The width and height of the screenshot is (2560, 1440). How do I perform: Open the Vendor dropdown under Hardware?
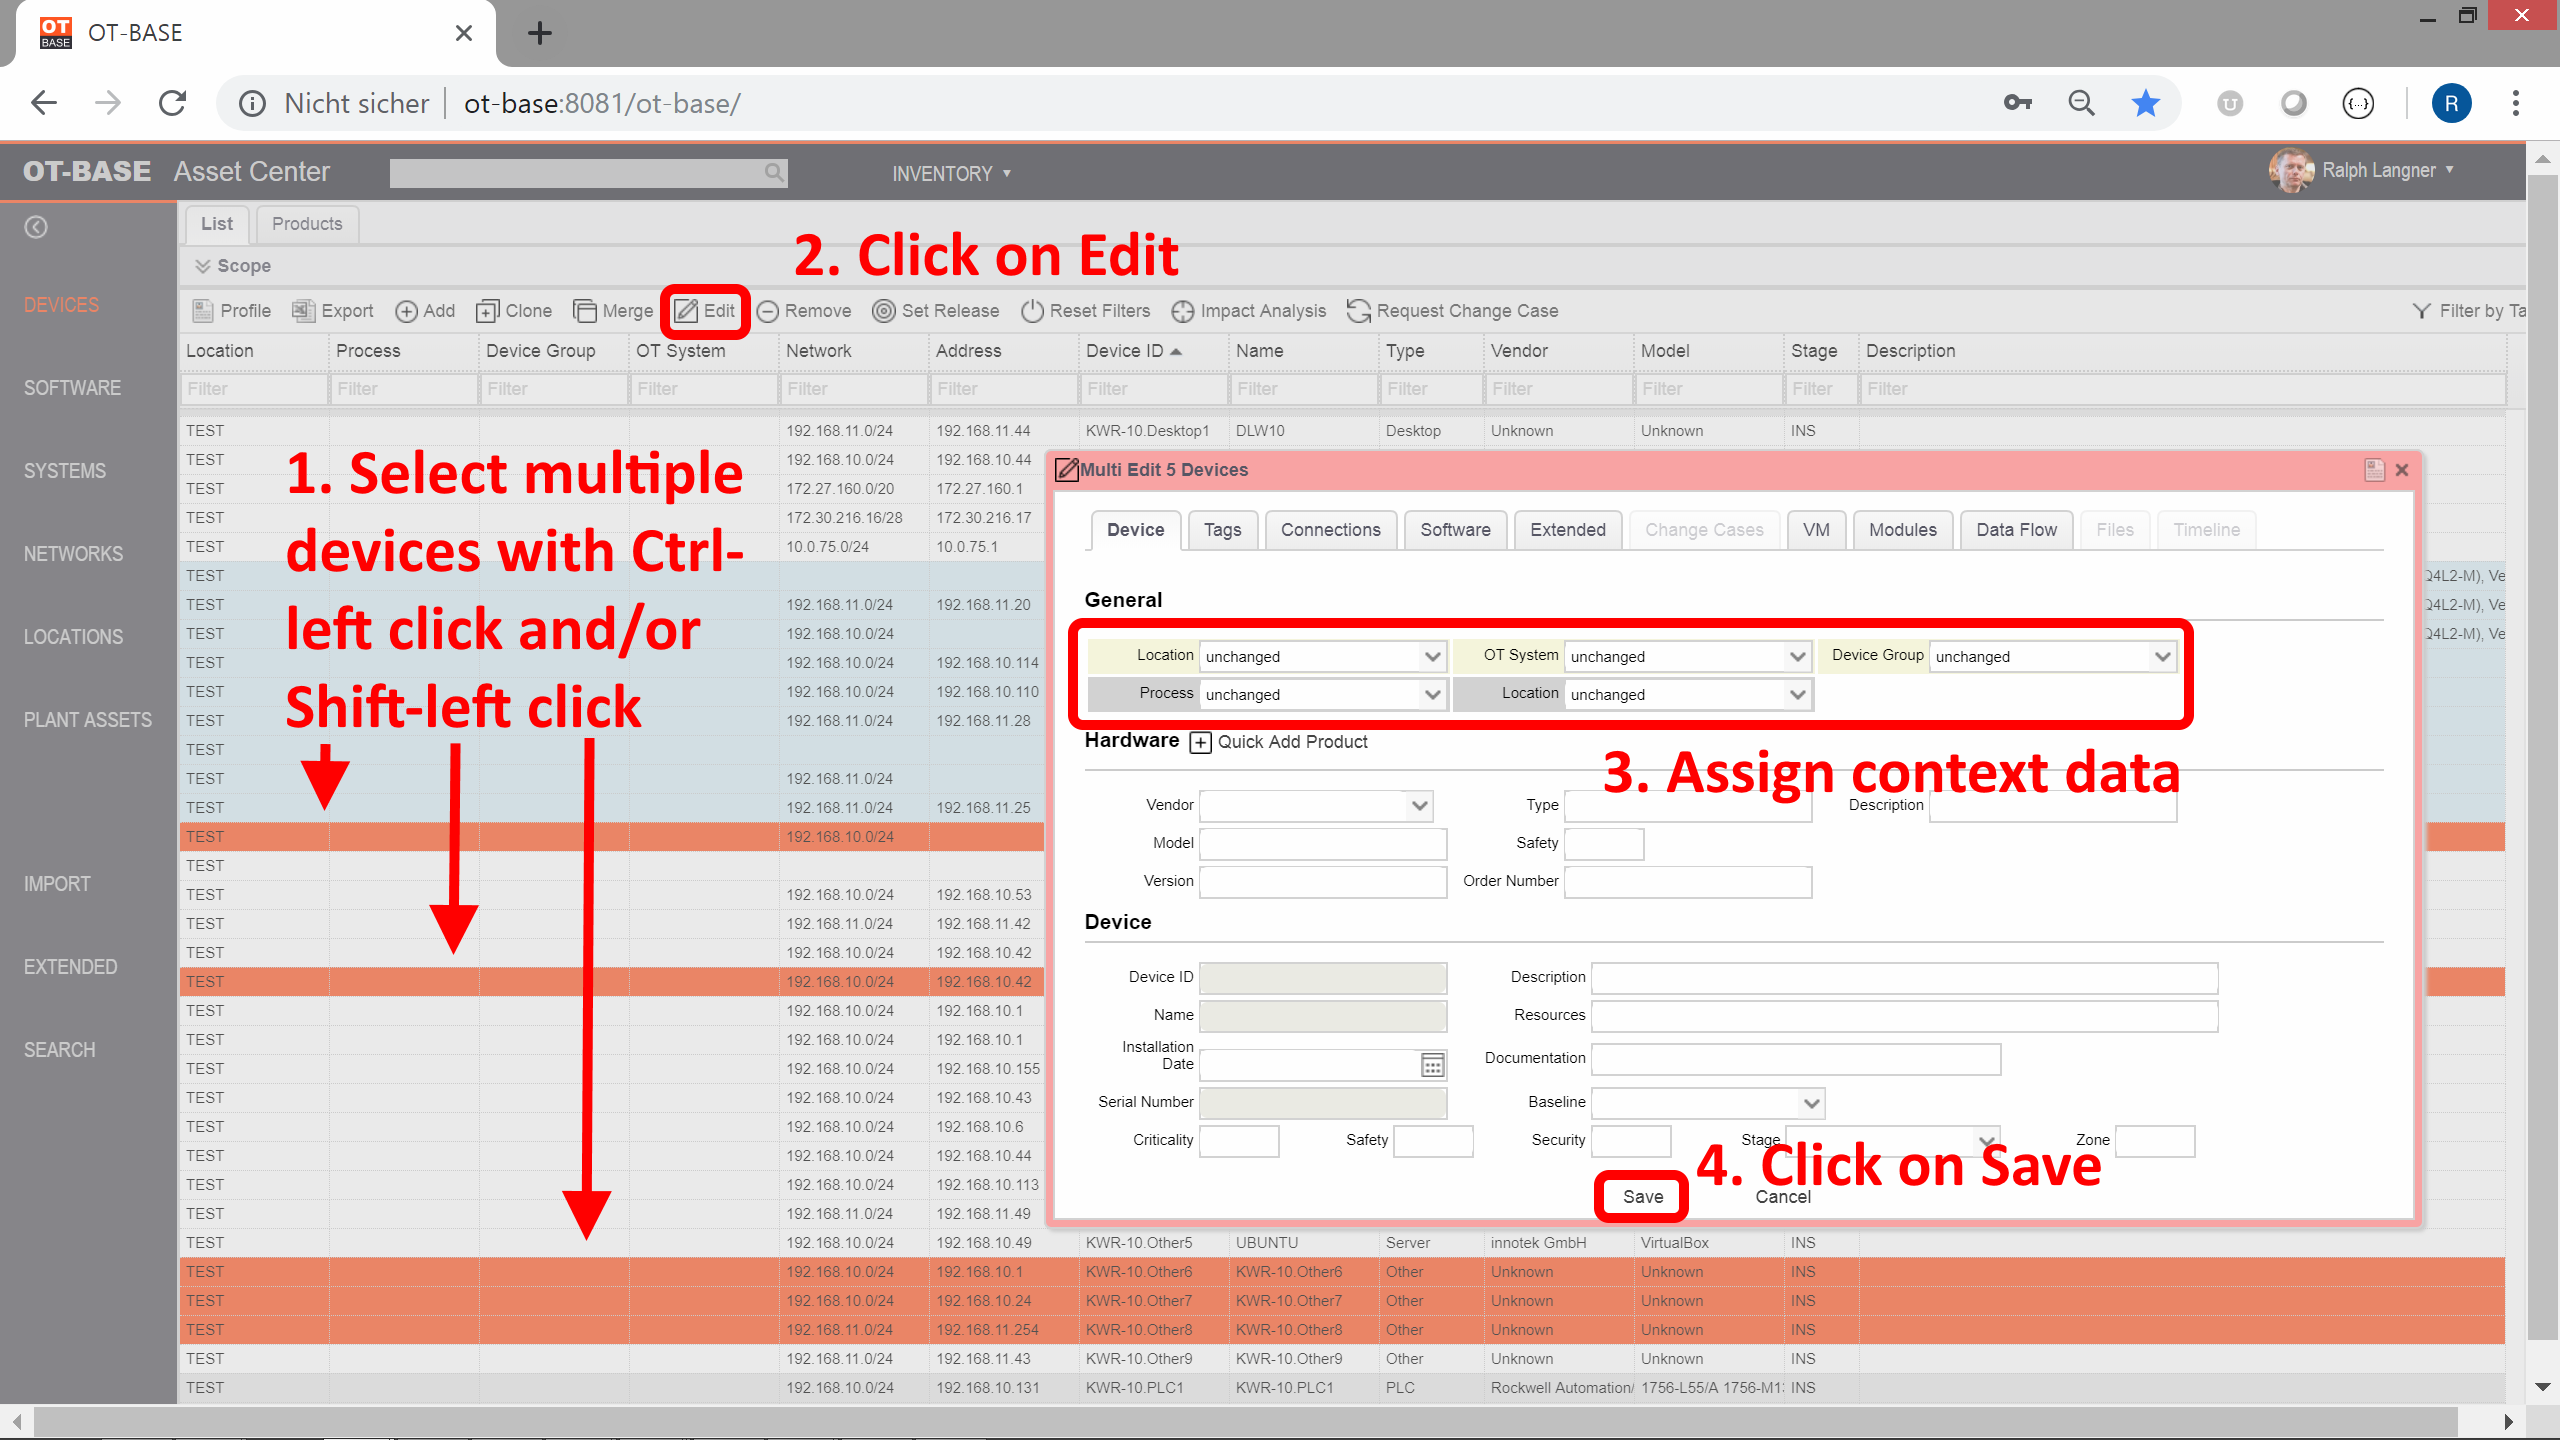(x=1316, y=806)
